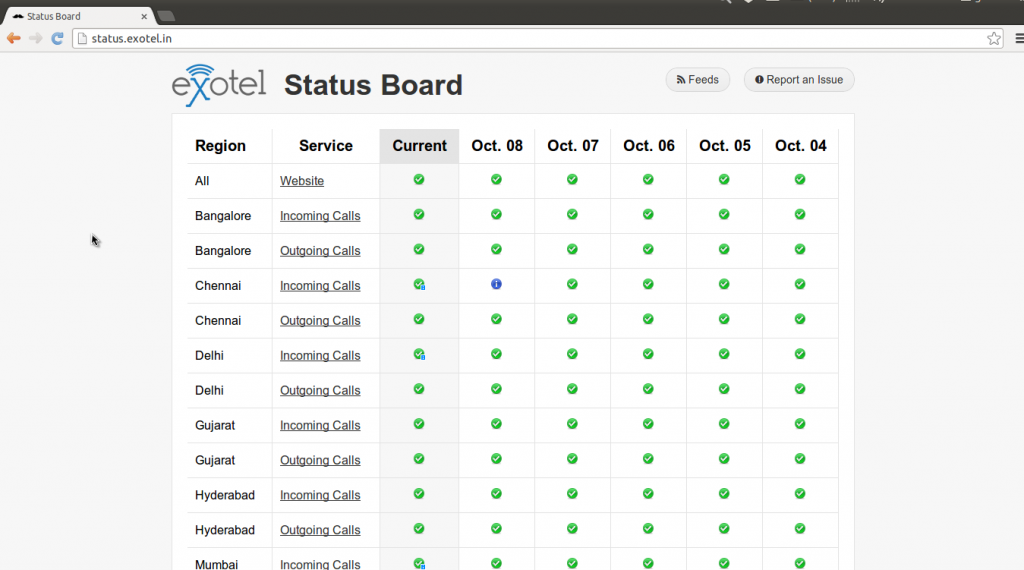Click Bangalore Incoming Calls Oct. 07 checkmark
Image resolution: width=1024 pixels, height=570 pixels.
pyautogui.click(x=572, y=214)
